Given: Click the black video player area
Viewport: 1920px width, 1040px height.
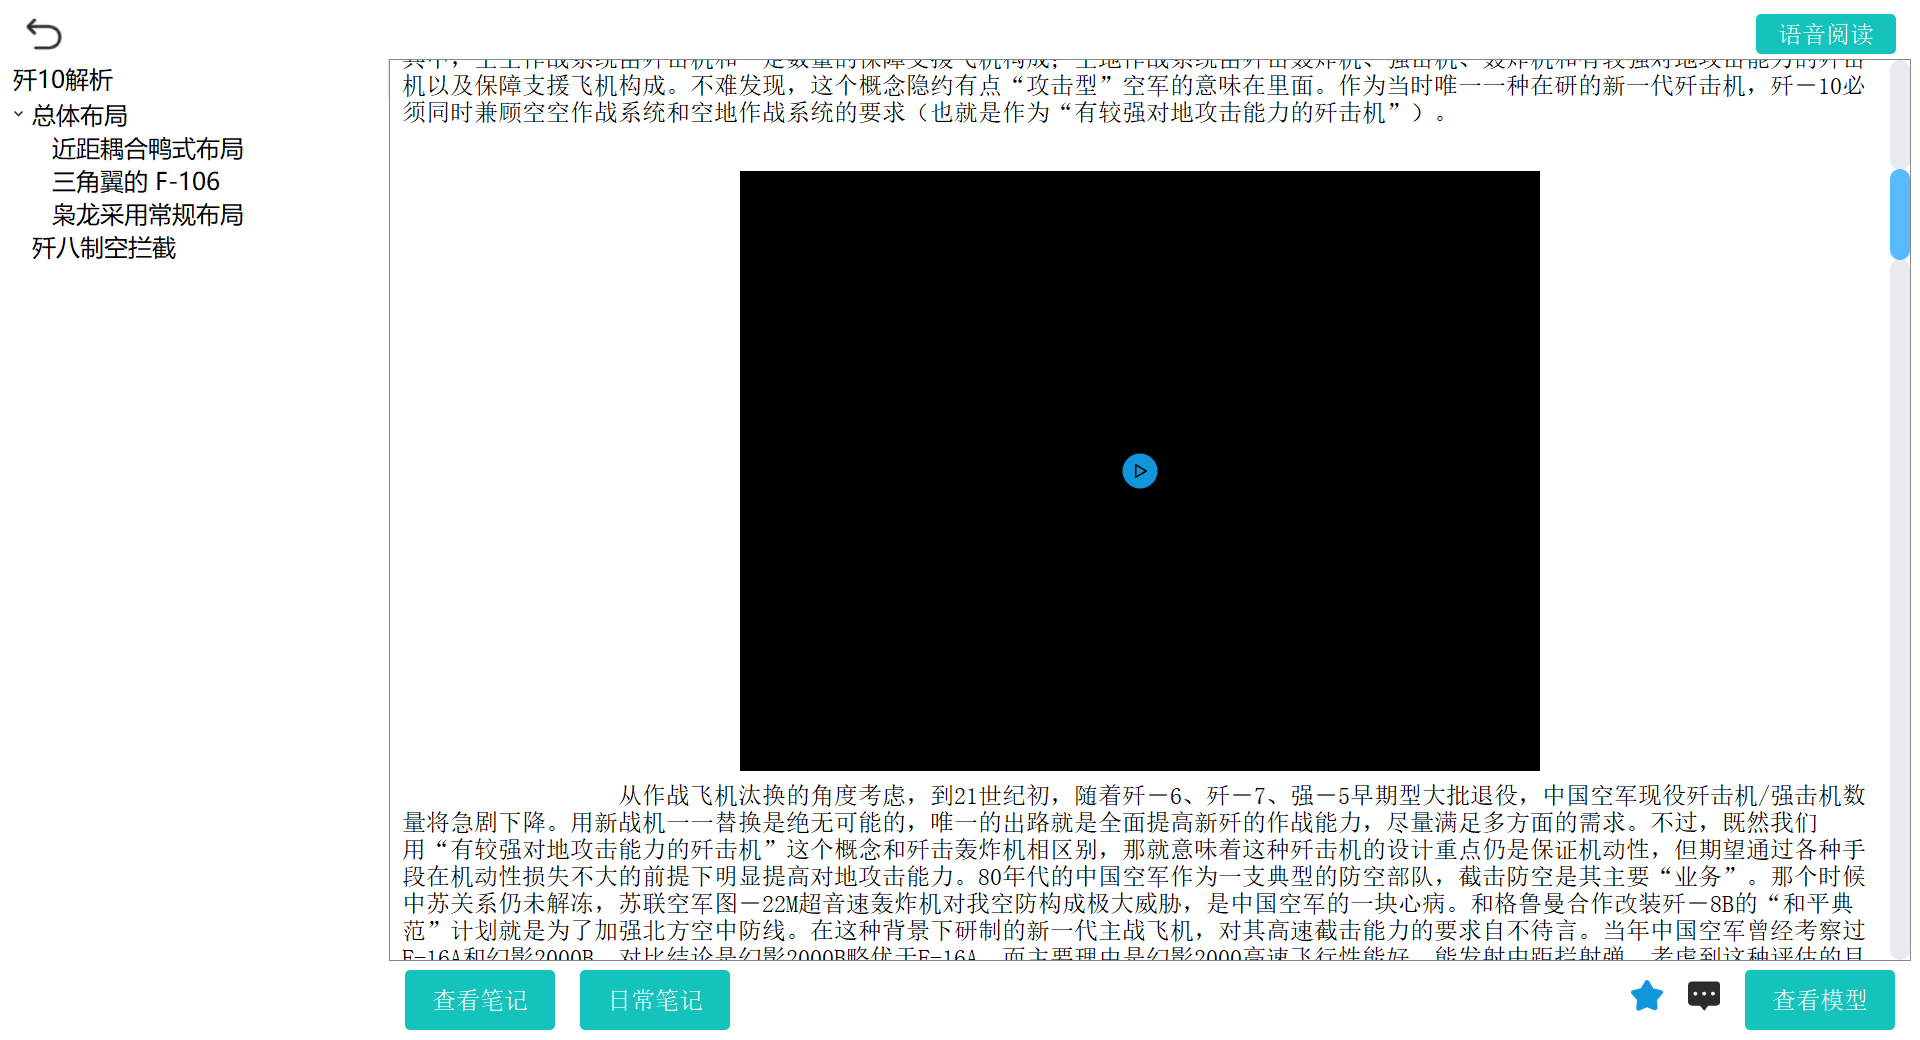Looking at the screenshot, I should click(1140, 471).
